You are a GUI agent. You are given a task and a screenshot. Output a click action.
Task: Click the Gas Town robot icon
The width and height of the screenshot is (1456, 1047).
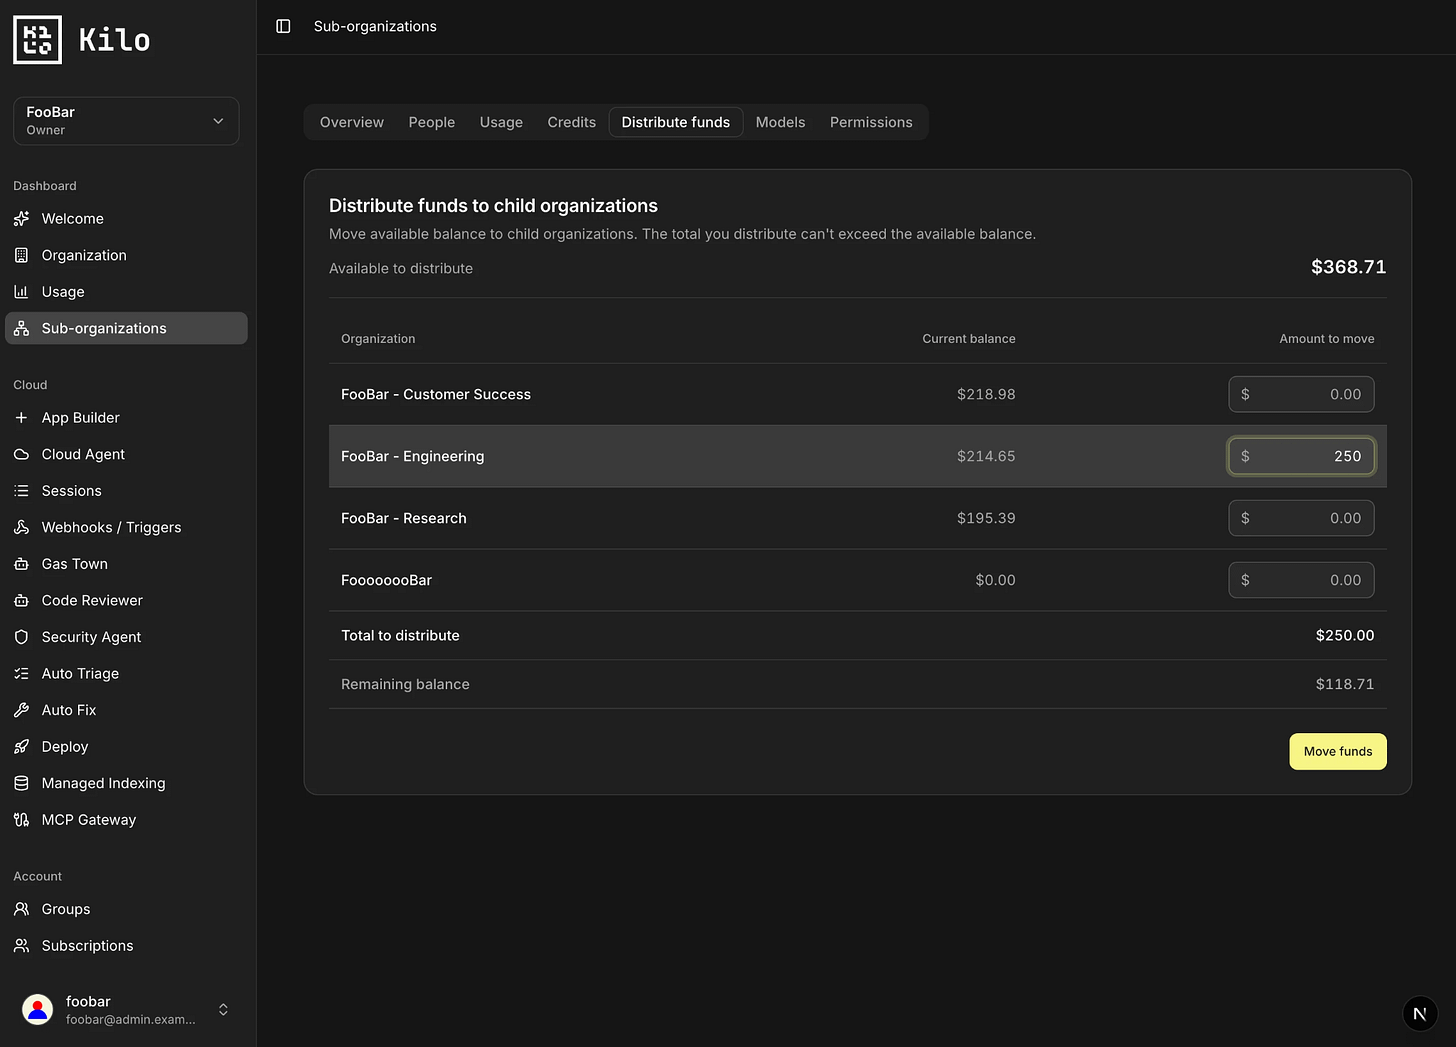(21, 564)
